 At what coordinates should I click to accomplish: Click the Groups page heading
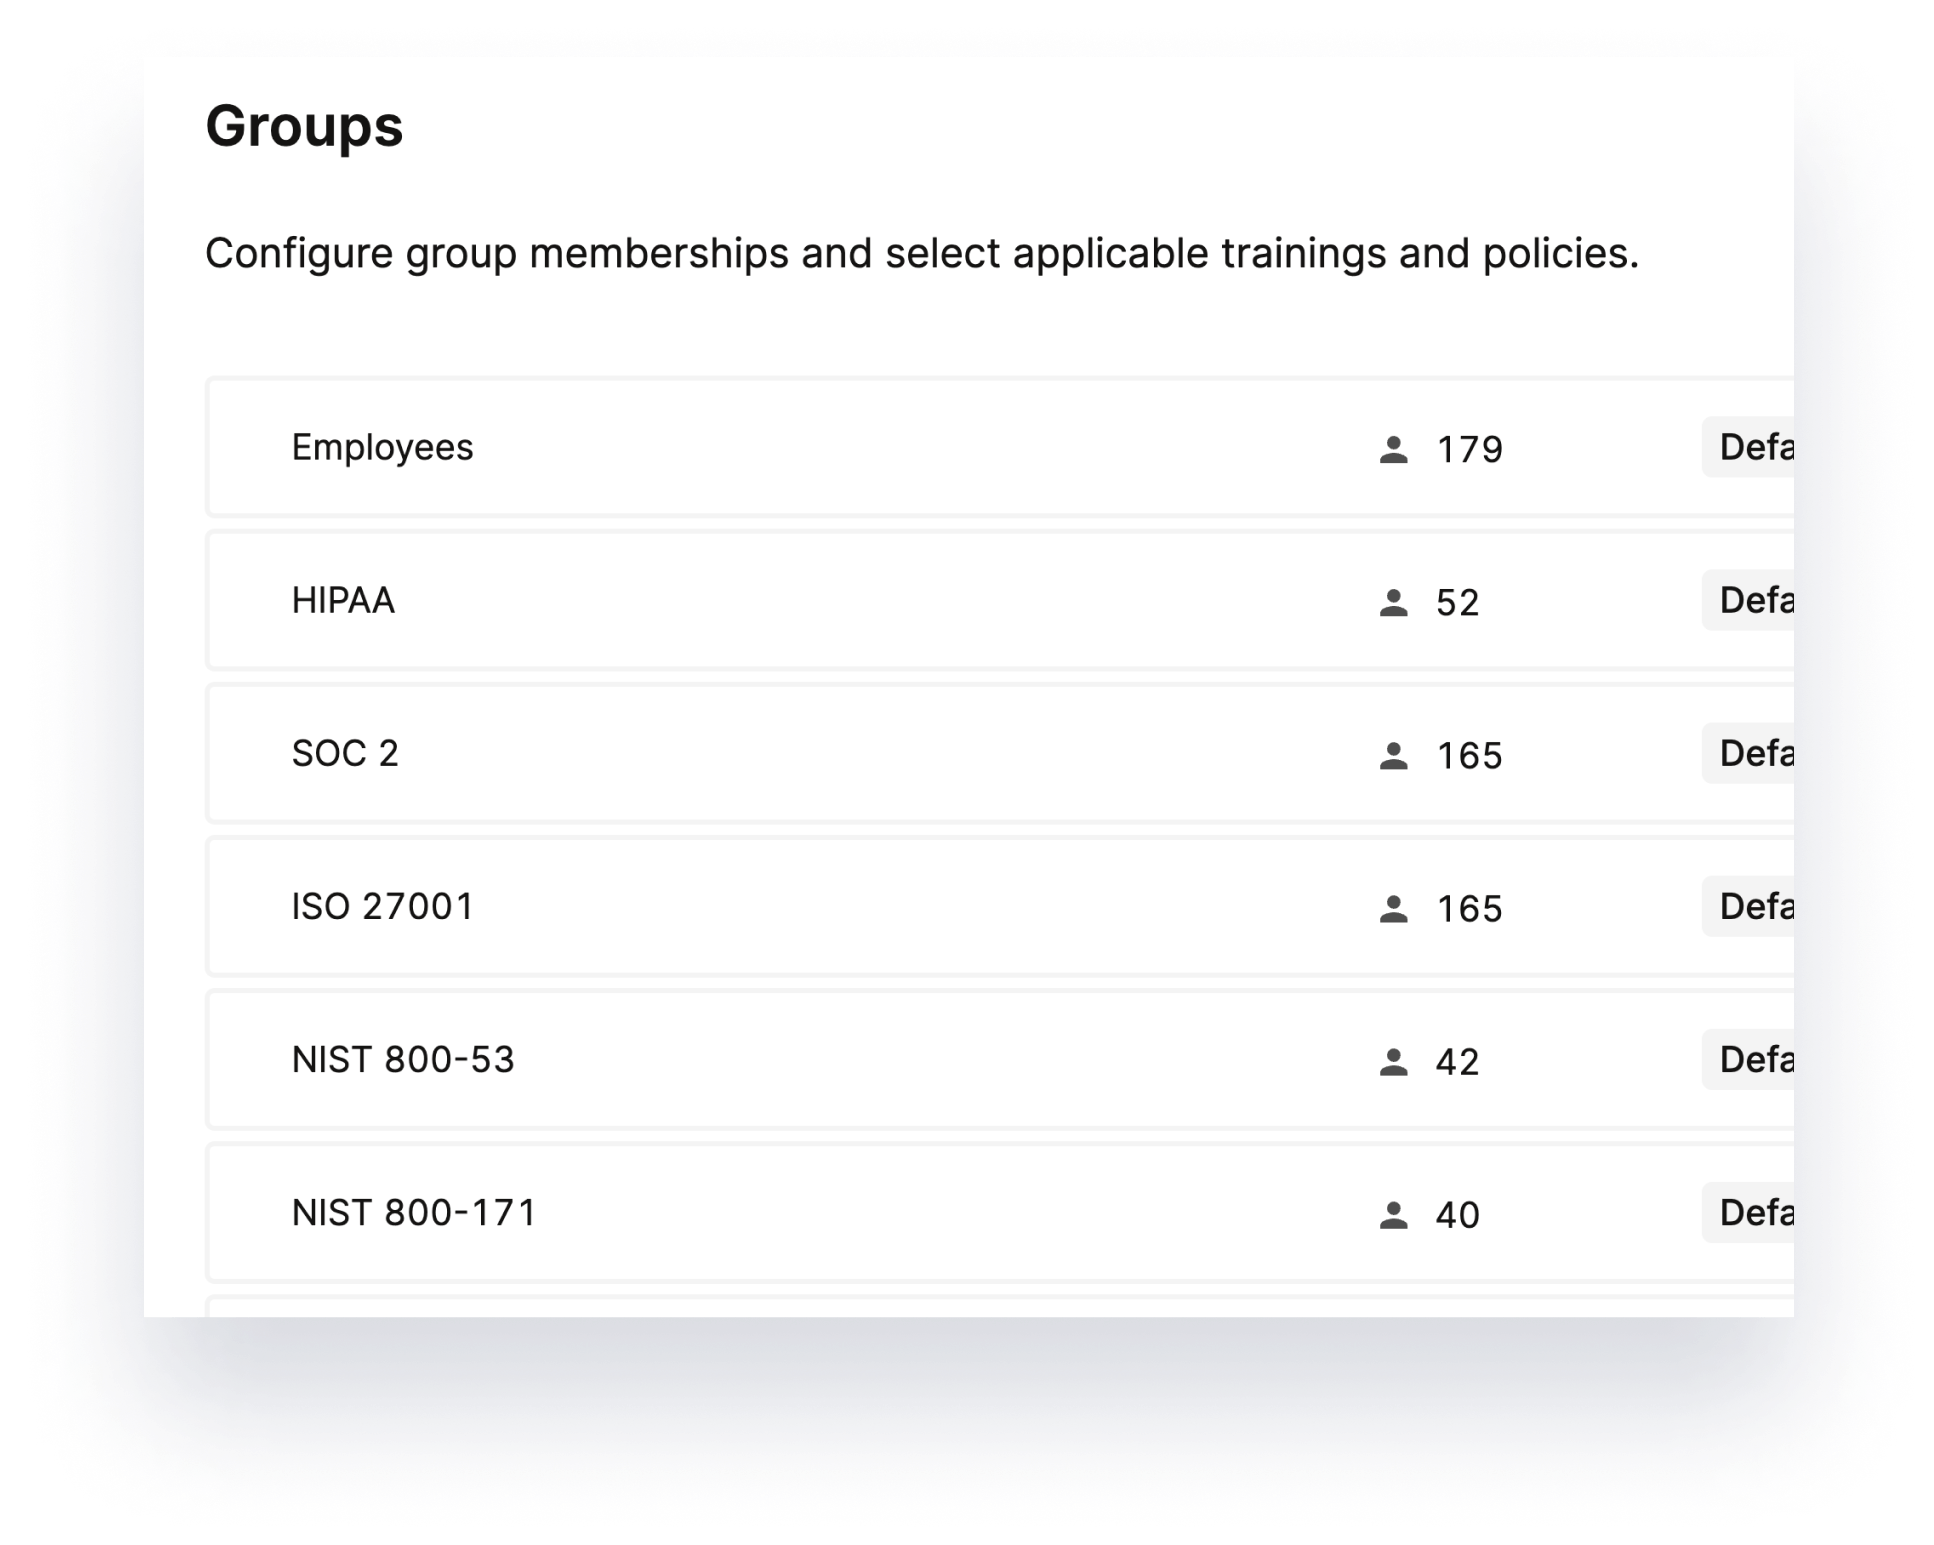click(304, 127)
